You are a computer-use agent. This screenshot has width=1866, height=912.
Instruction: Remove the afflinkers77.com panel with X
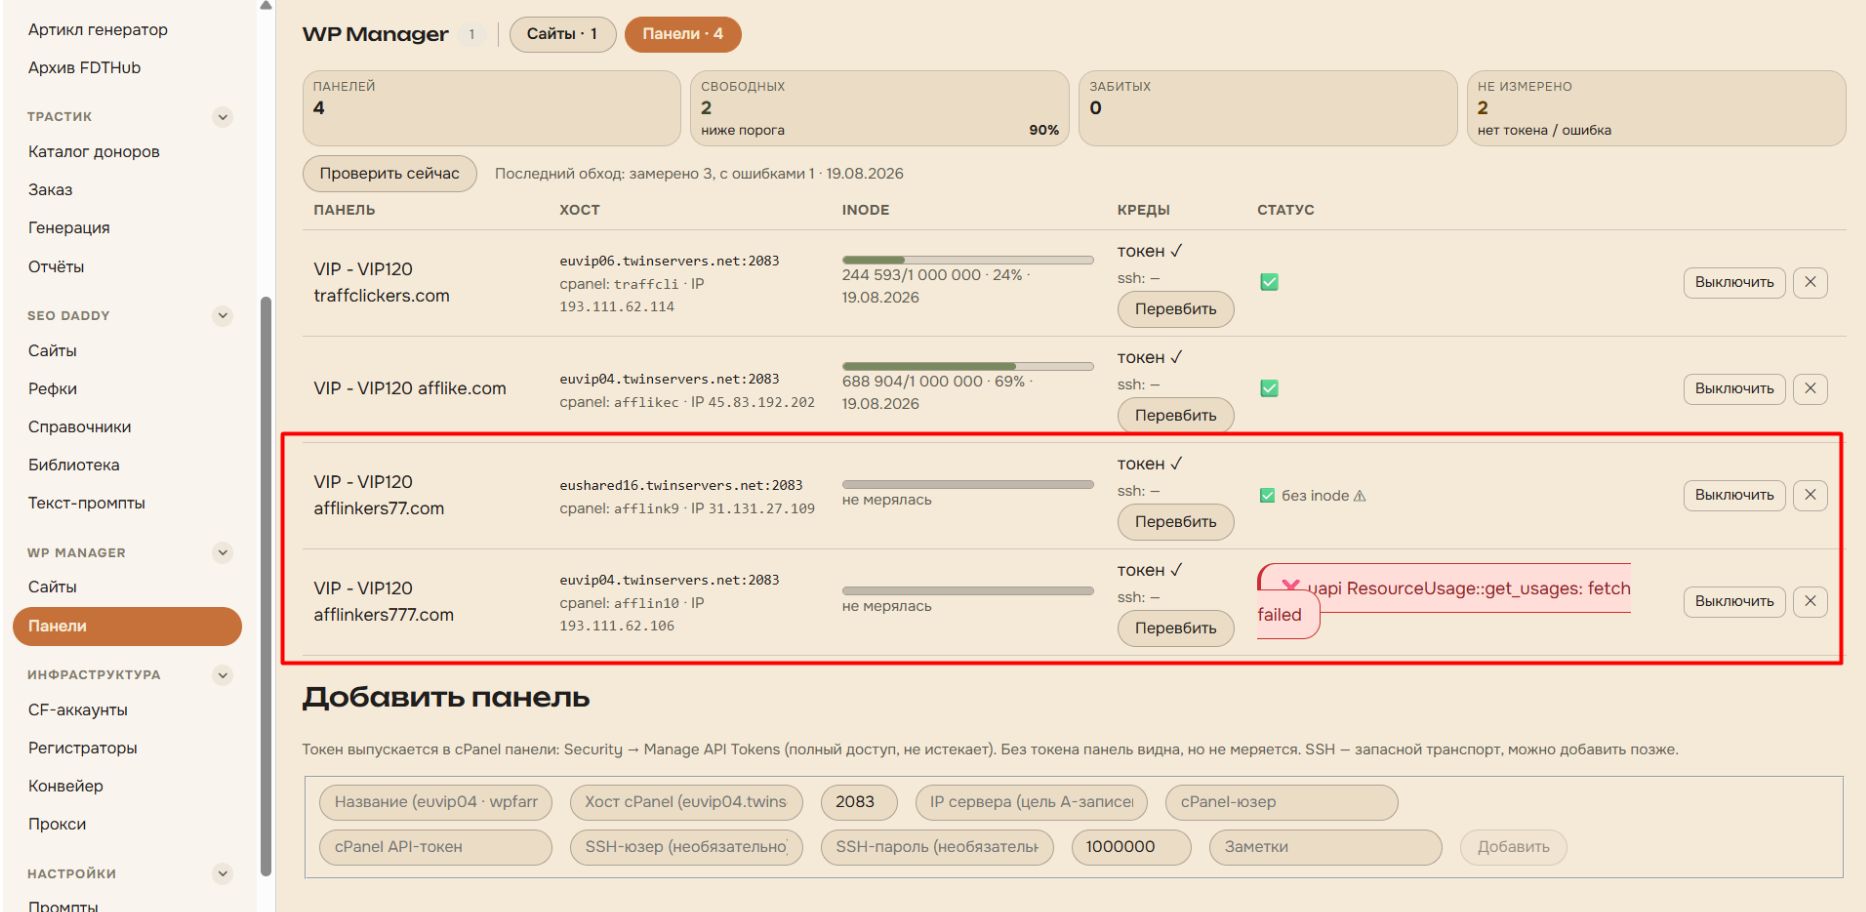coord(1810,495)
